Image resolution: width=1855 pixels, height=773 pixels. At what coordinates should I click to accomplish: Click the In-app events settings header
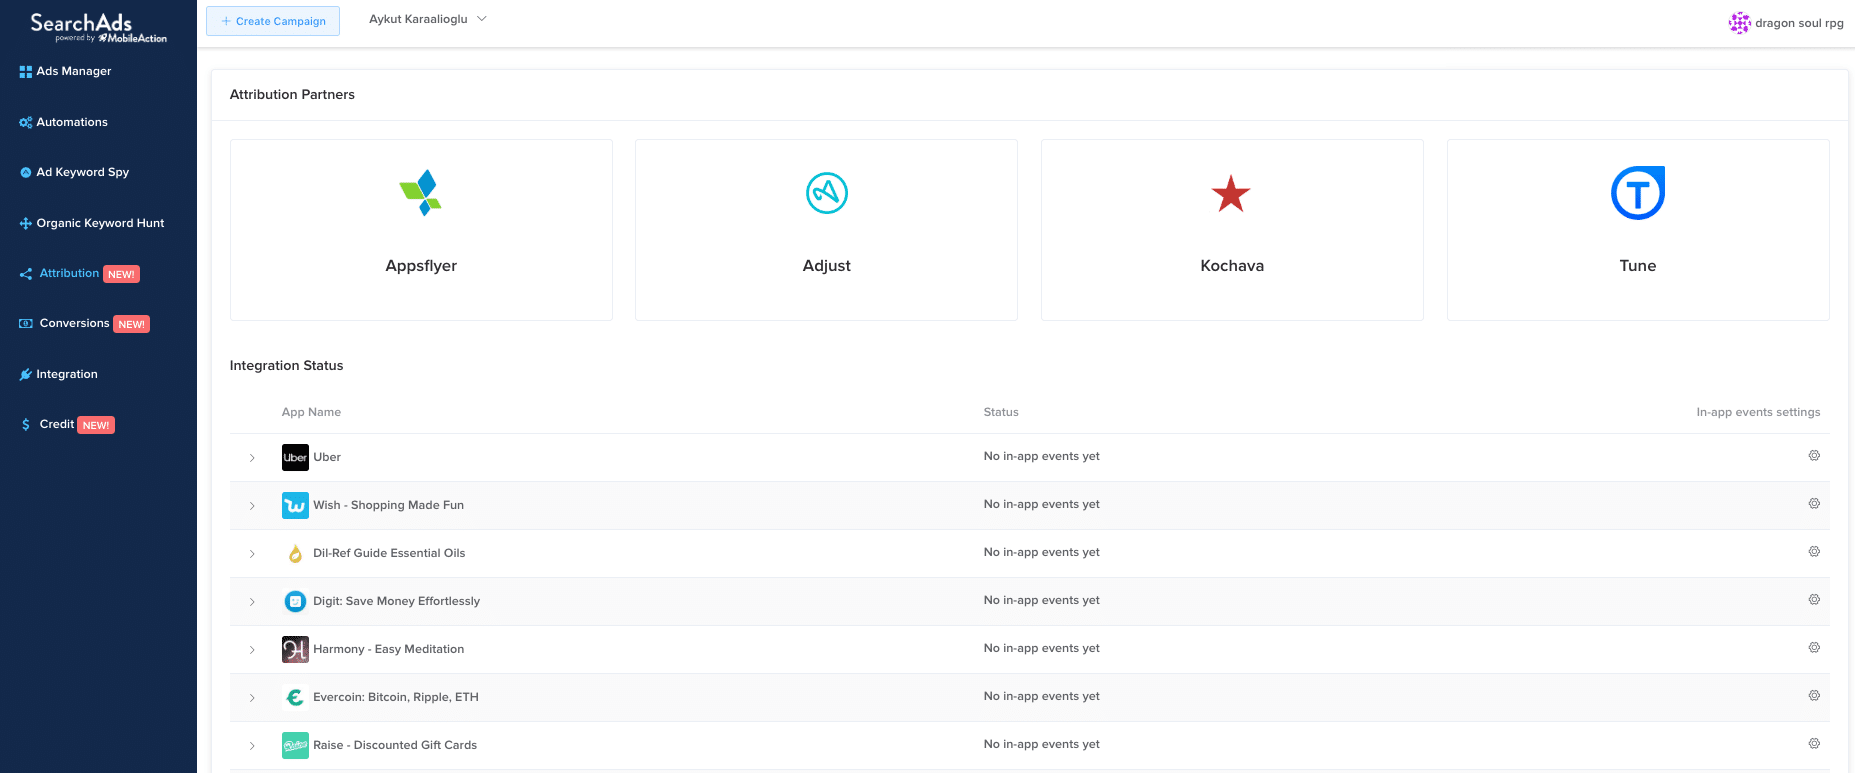click(1758, 412)
